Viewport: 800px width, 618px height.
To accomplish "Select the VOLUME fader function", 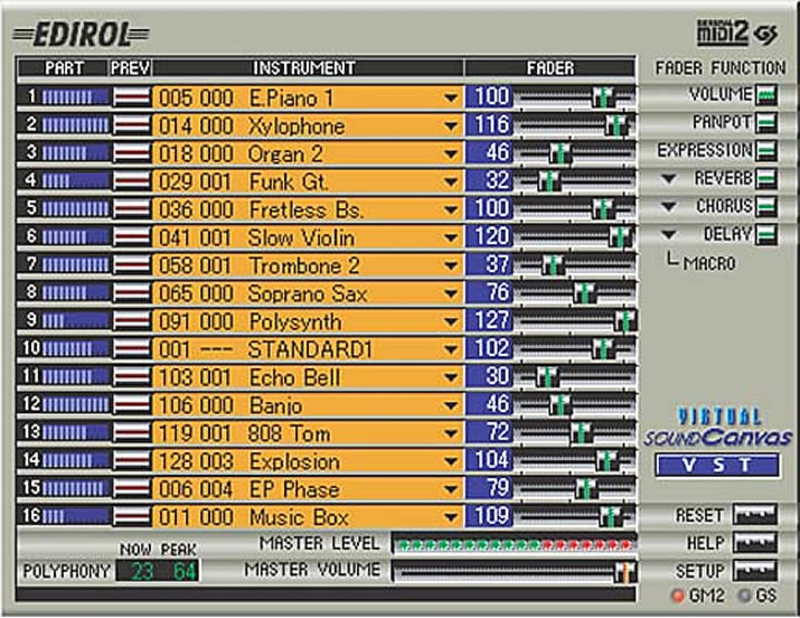I will pyautogui.click(x=766, y=95).
